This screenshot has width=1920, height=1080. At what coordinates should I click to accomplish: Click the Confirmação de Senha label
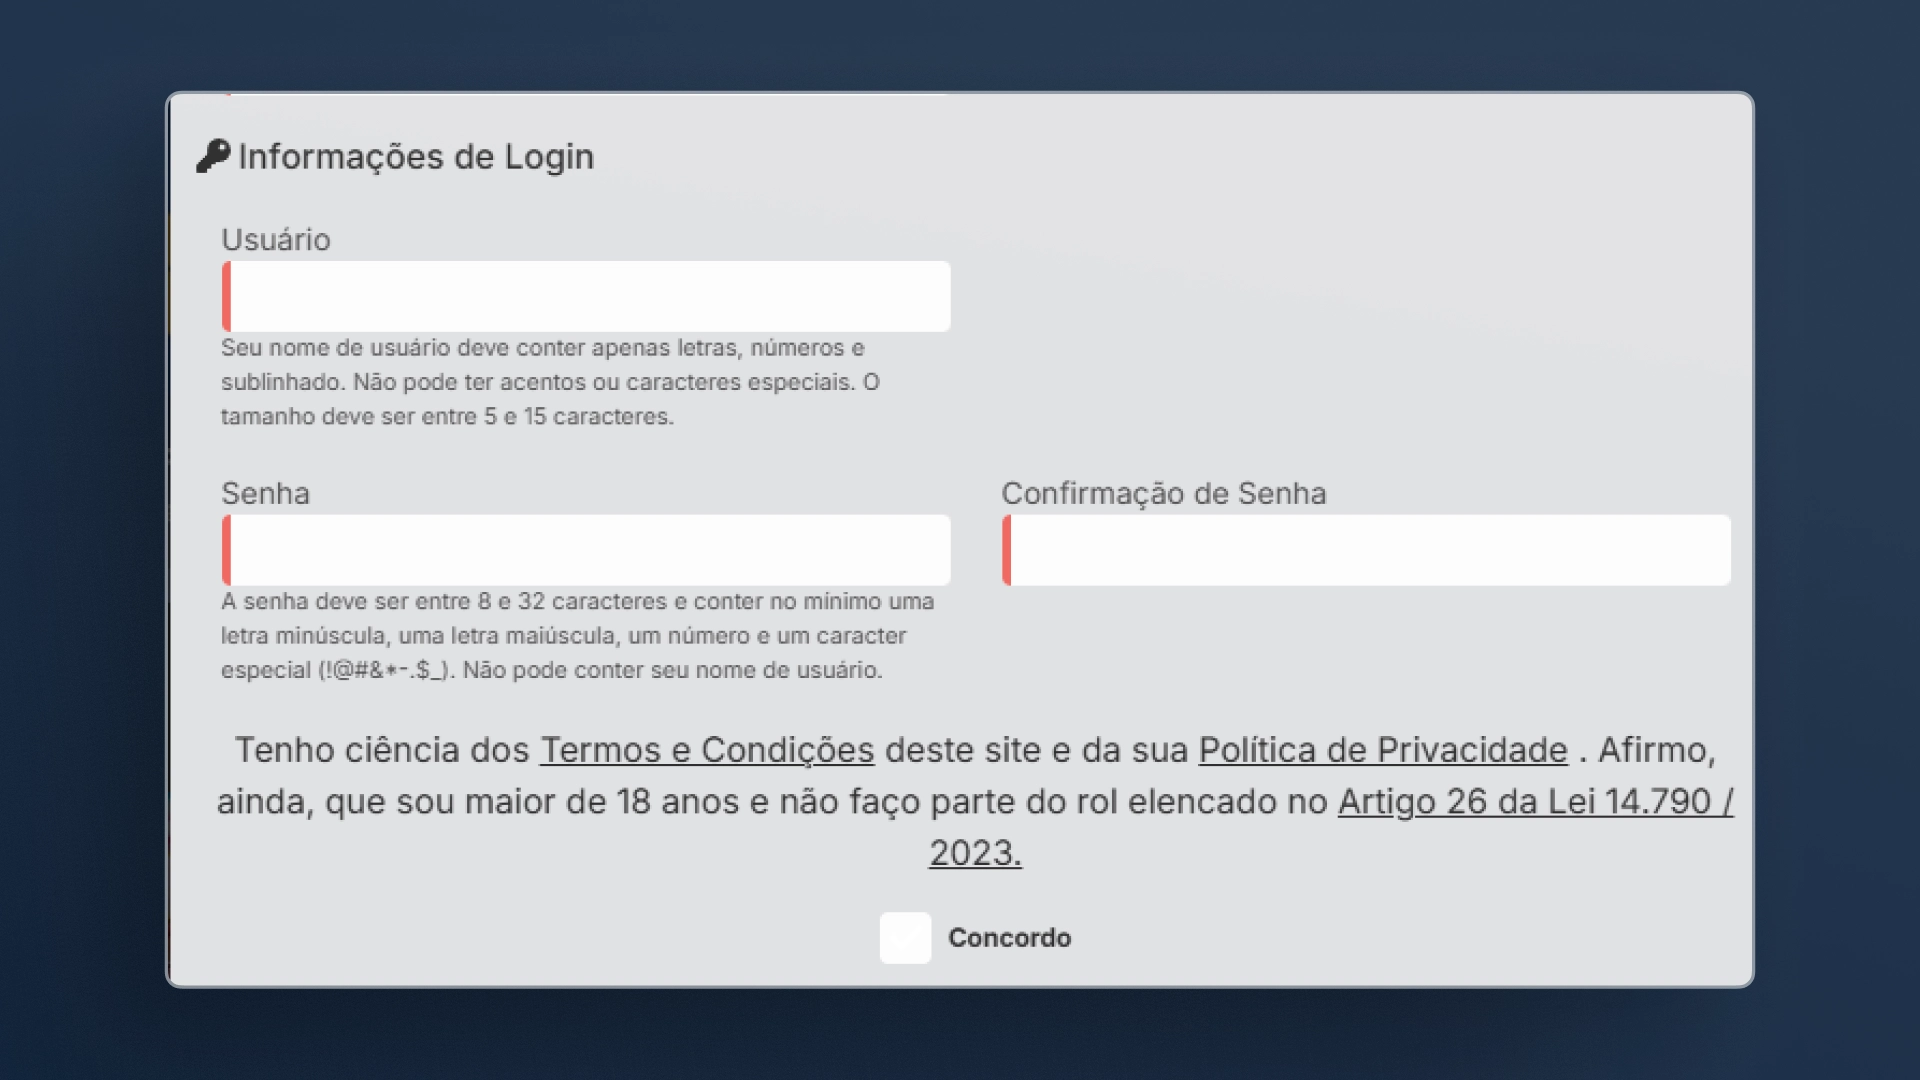pos(1164,493)
